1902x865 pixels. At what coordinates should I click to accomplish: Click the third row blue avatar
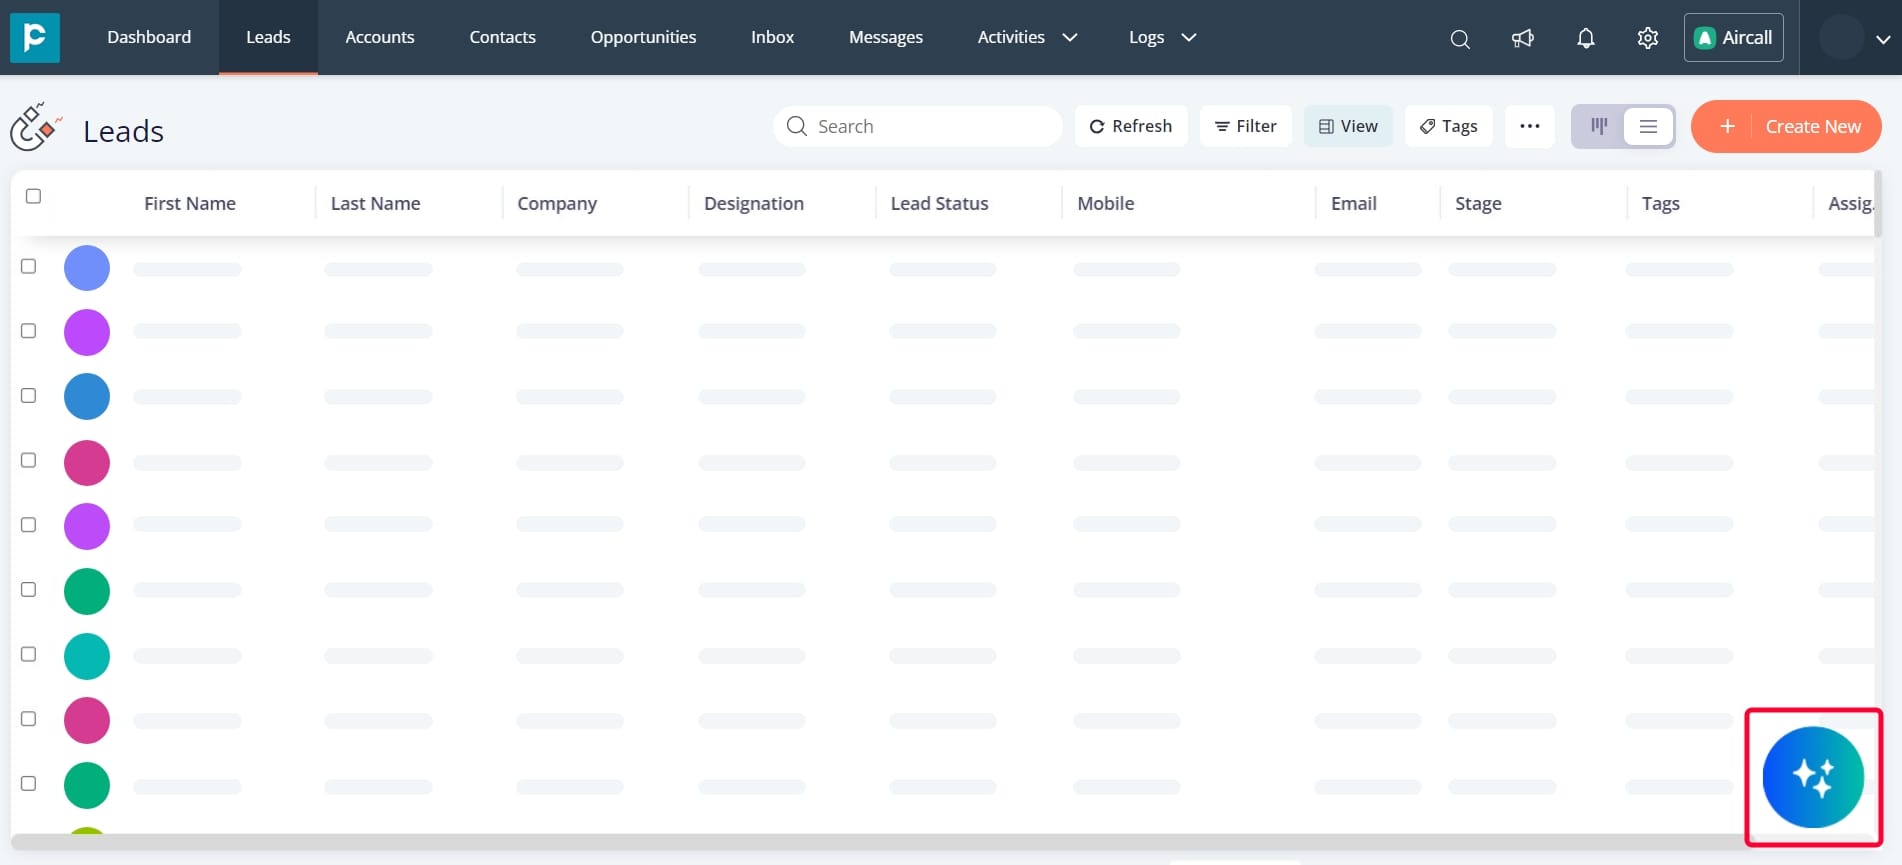pos(87,396)
